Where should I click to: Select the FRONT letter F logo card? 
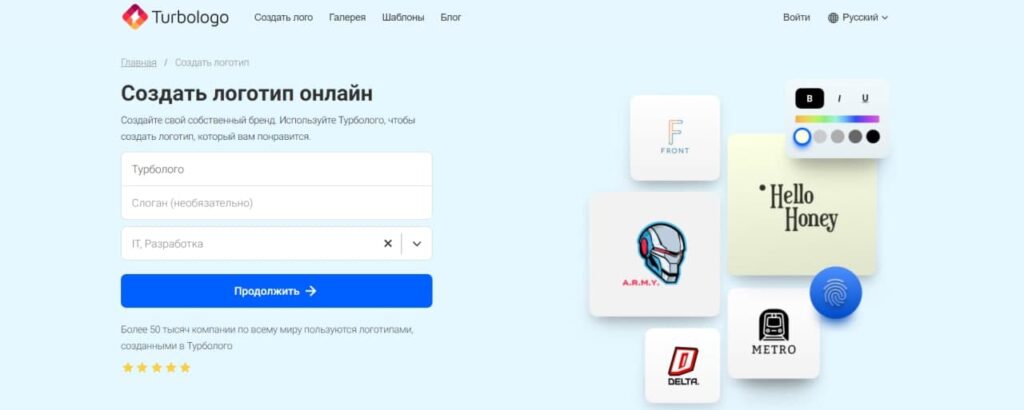[675, 138]
